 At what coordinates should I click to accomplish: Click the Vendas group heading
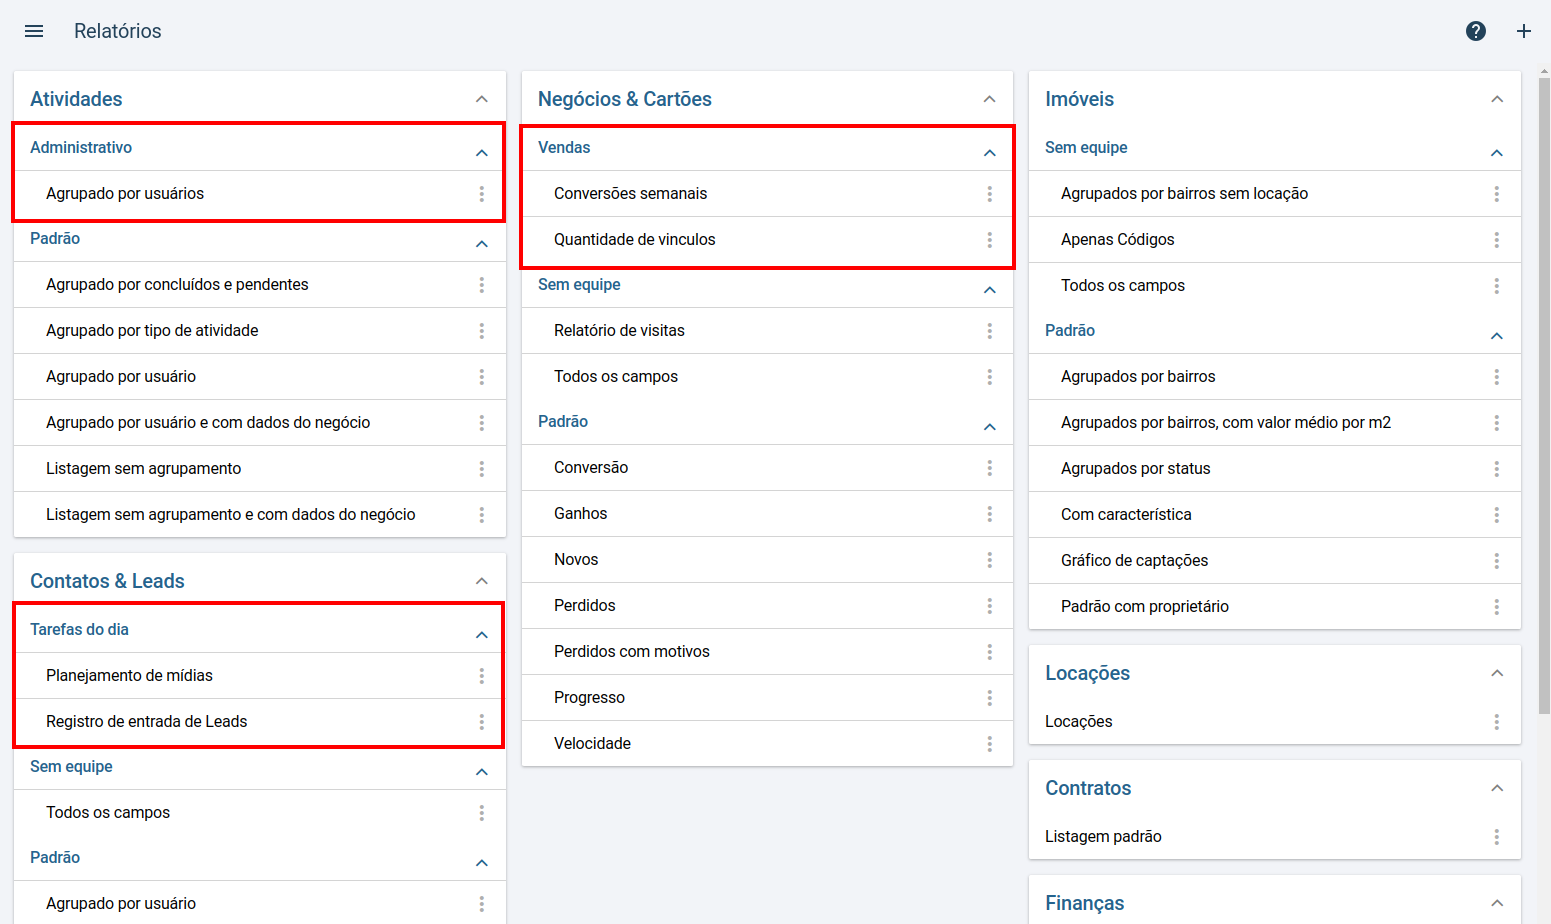pyautogui.click(x=564, y=148)
